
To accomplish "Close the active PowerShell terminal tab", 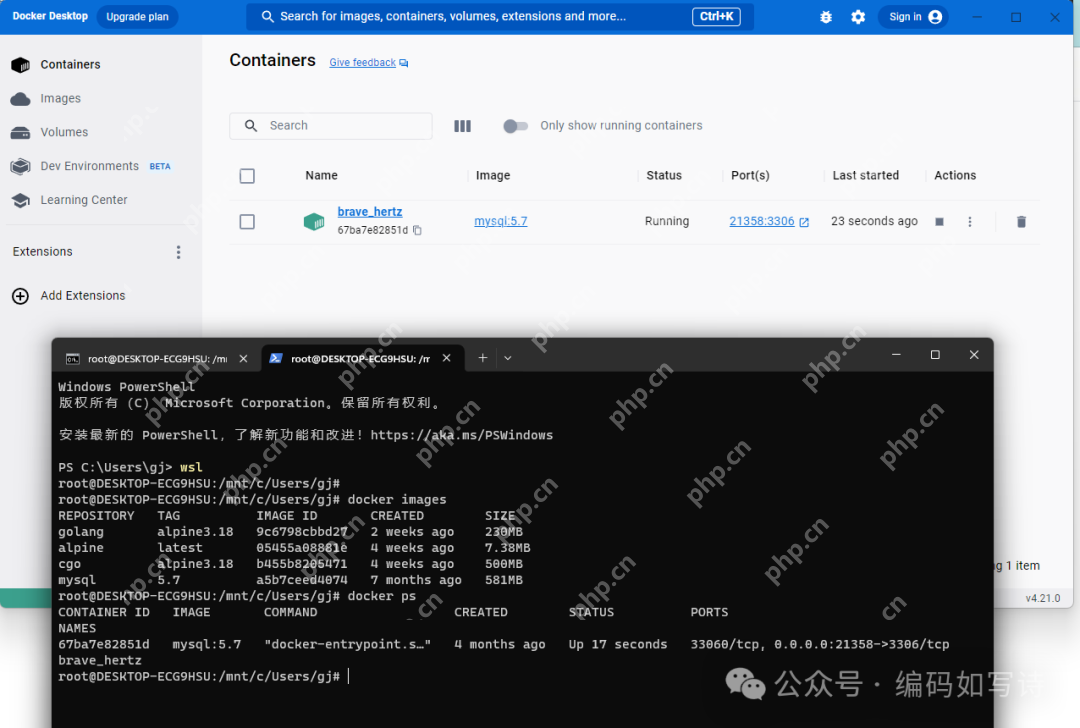I will tap(446, 358).
